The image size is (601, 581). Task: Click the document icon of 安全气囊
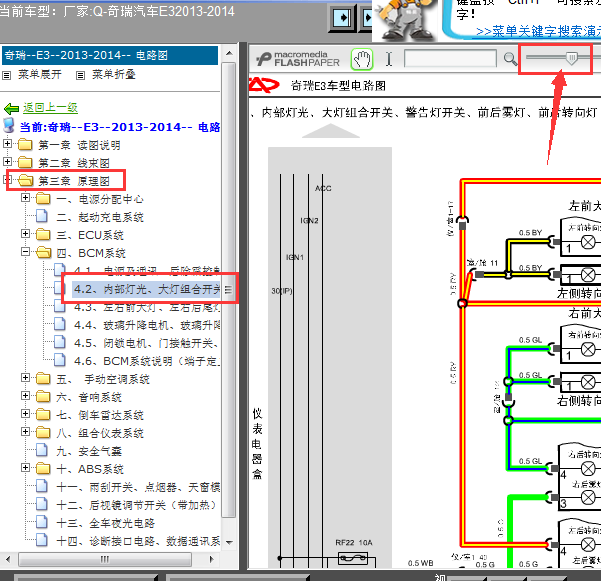tap(41, 451)
